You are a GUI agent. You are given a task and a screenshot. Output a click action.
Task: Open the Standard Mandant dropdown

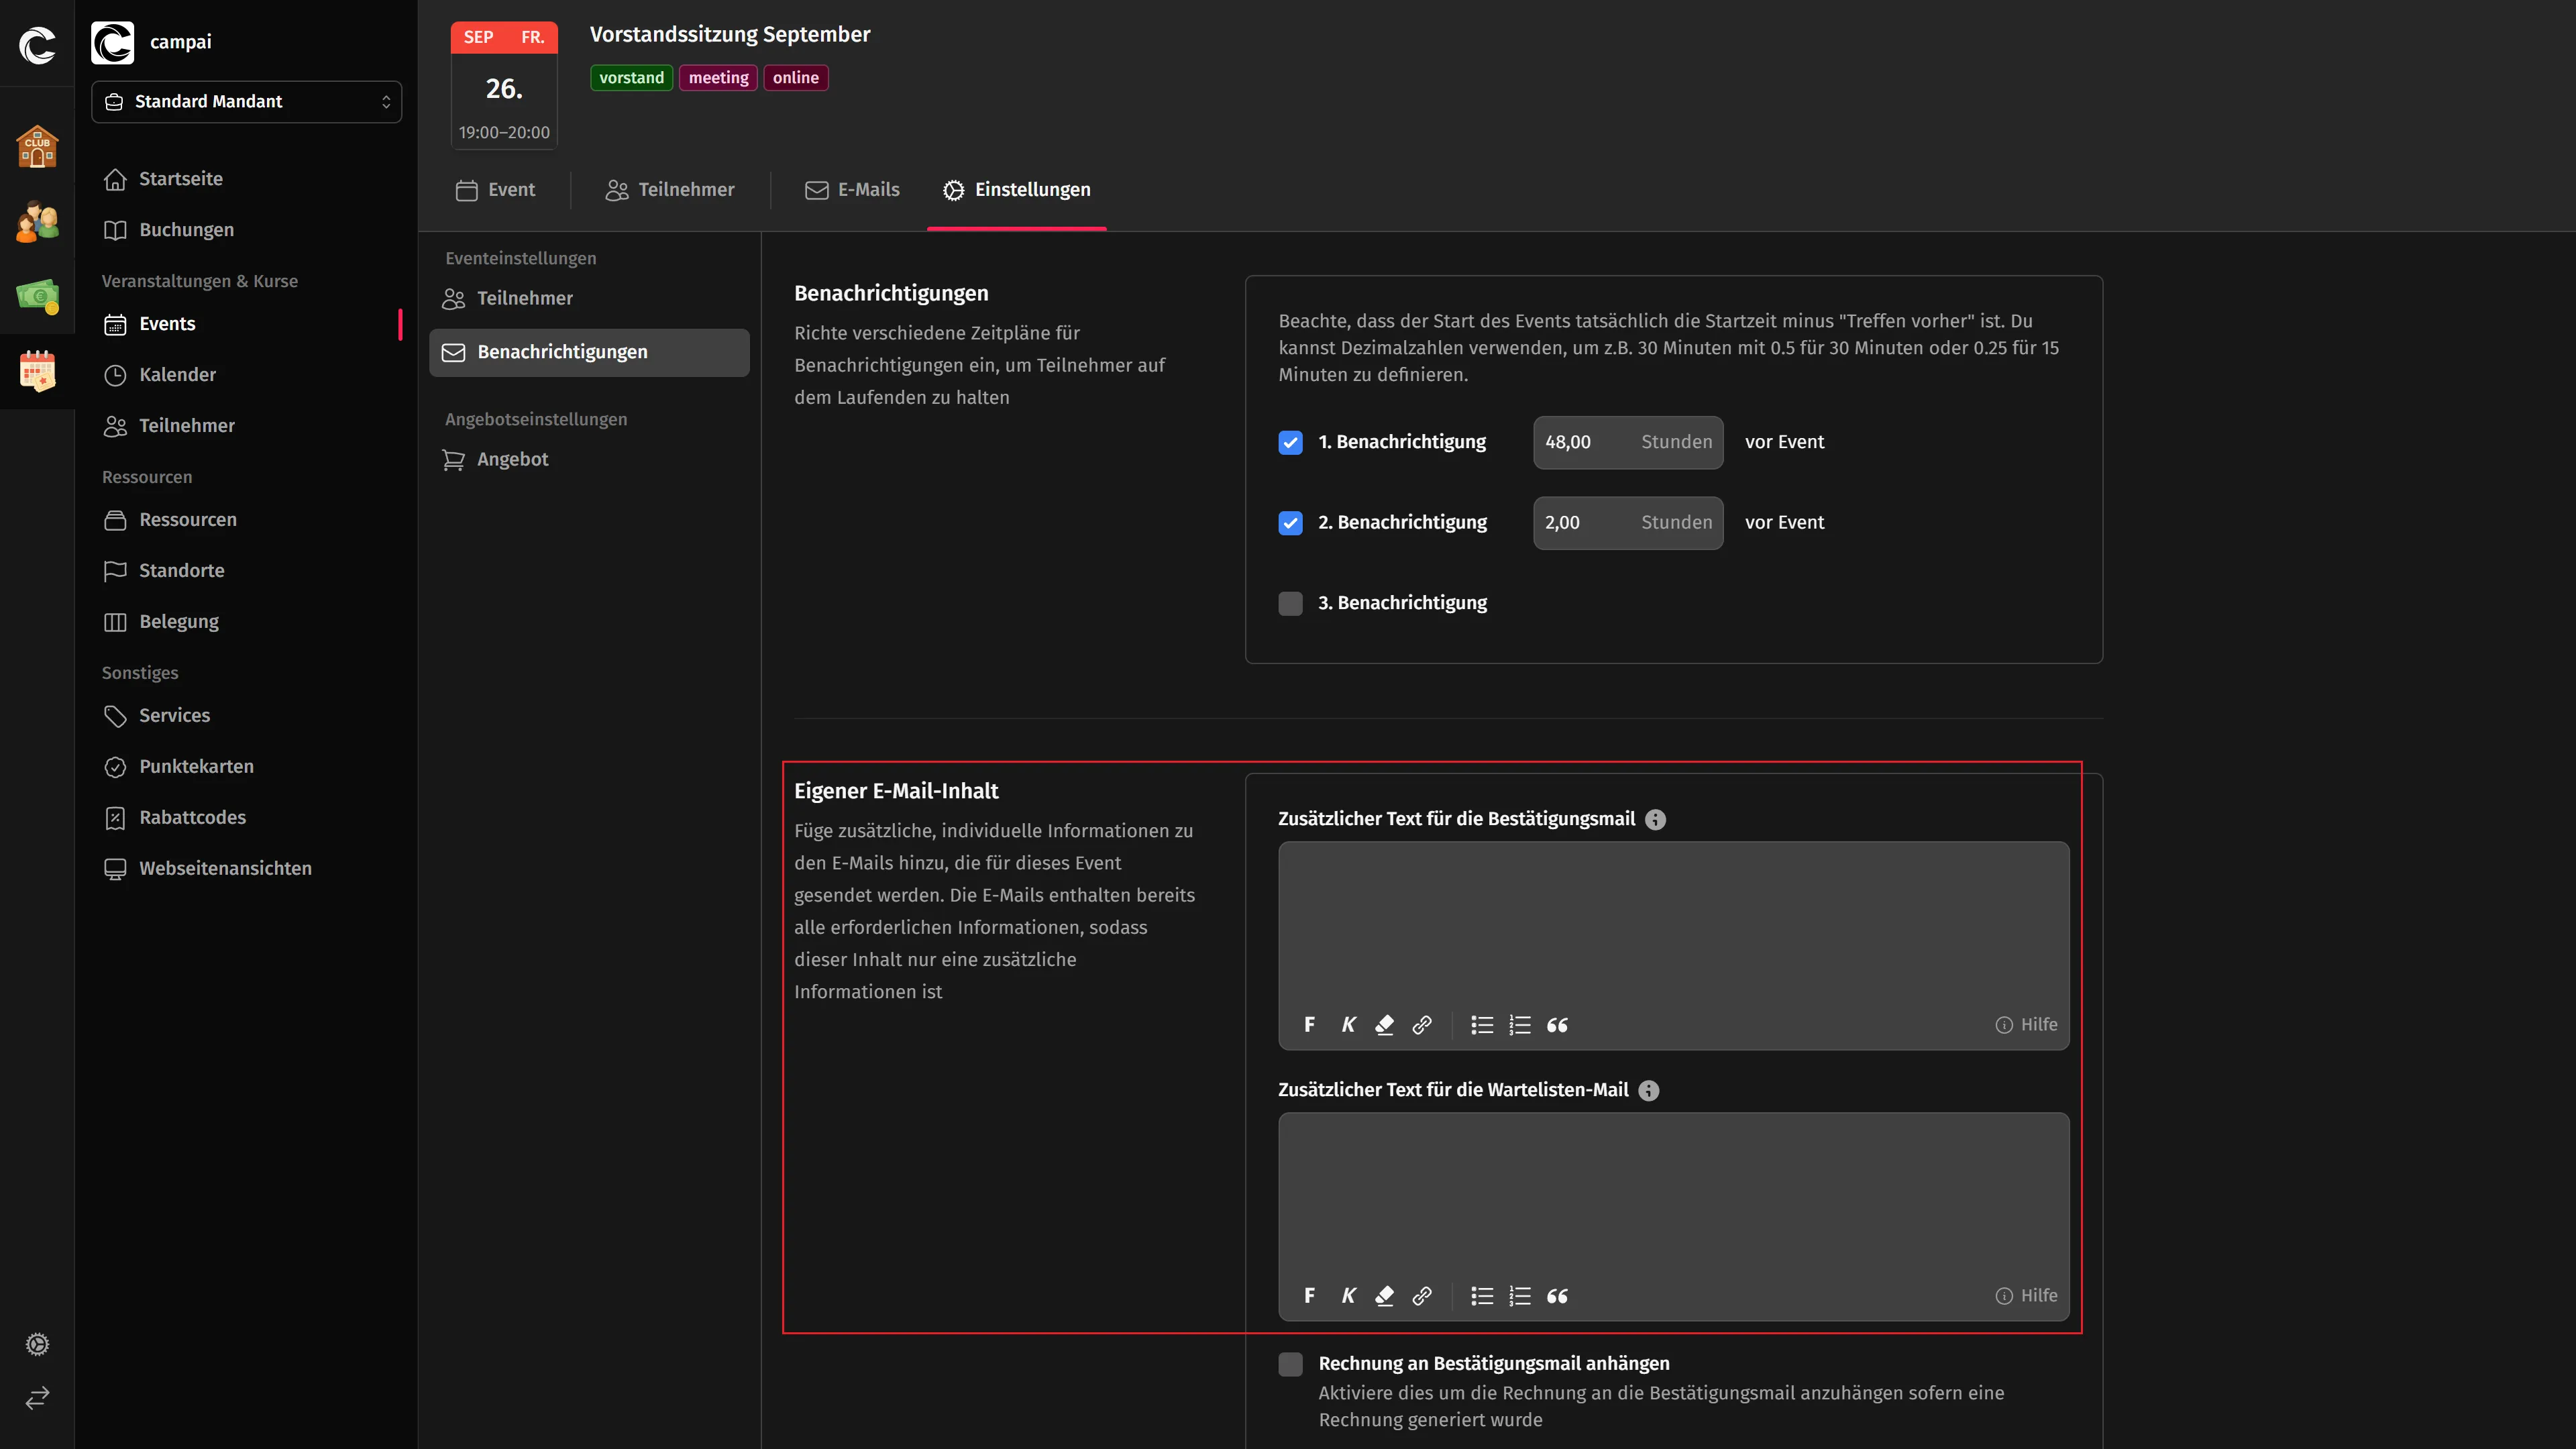(246, 102)
